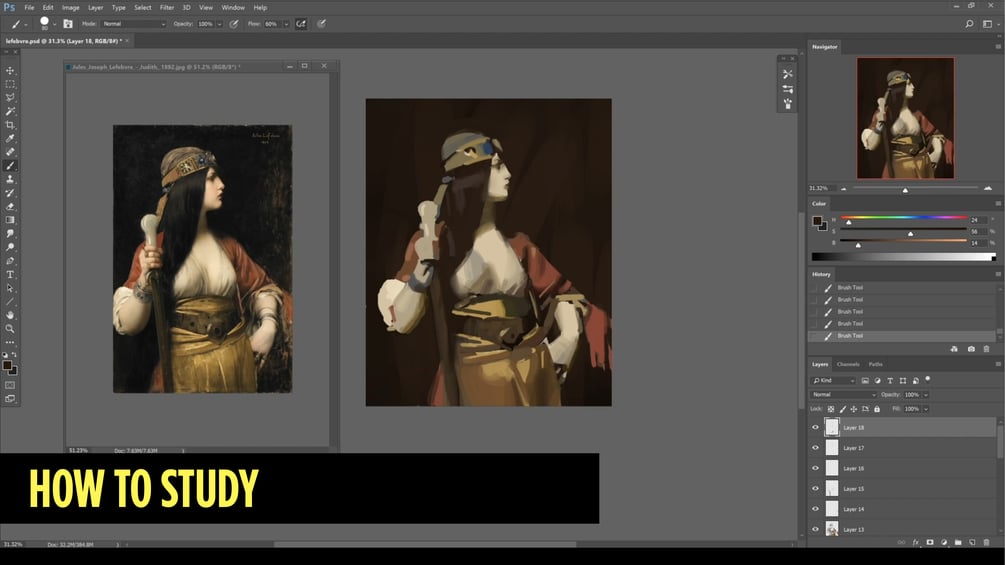Viewport: 1005px width, 565px height.
Task: Open the Filter menu
Action: click(x=167, y=8)
